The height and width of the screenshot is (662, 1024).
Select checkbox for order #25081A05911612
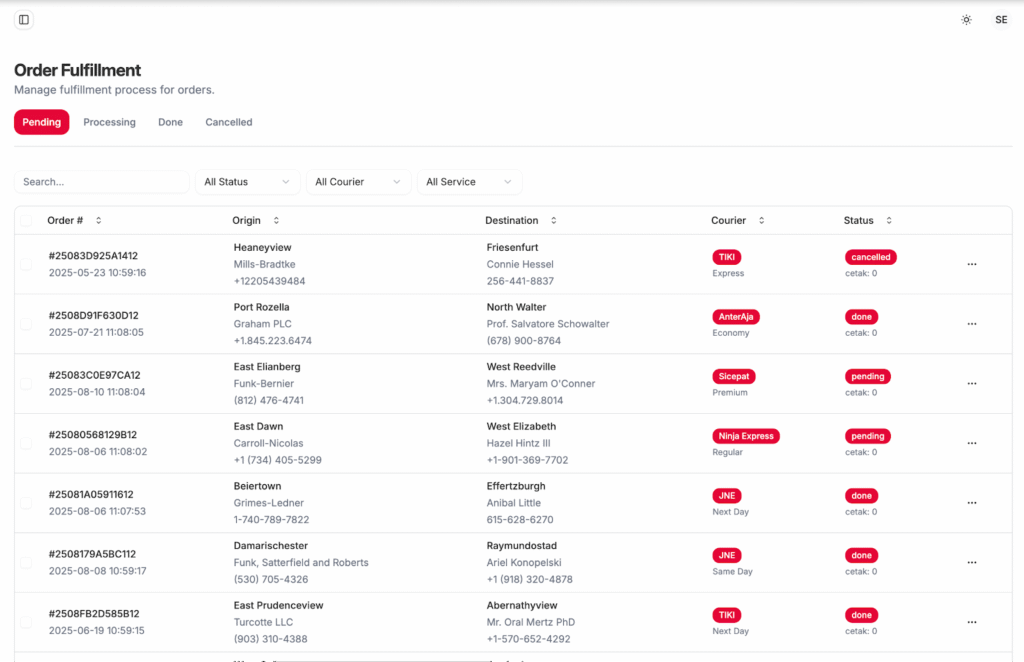pos(26,503)
